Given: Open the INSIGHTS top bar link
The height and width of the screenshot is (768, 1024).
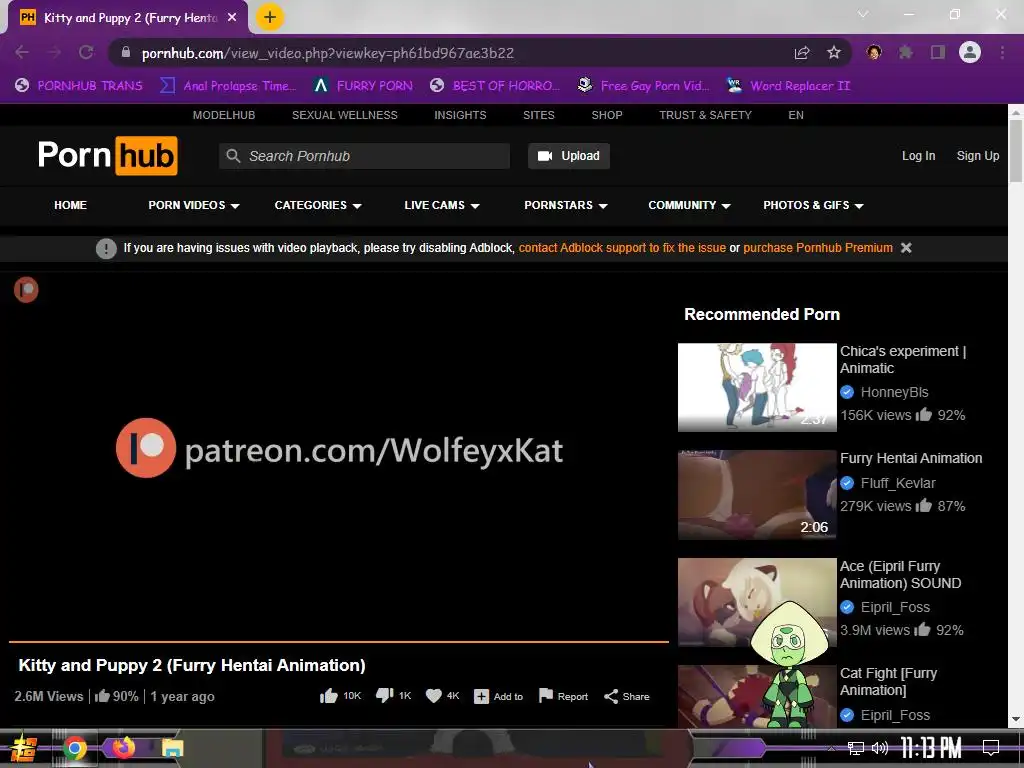Looking at the screenshot, I should pos(460,115).
